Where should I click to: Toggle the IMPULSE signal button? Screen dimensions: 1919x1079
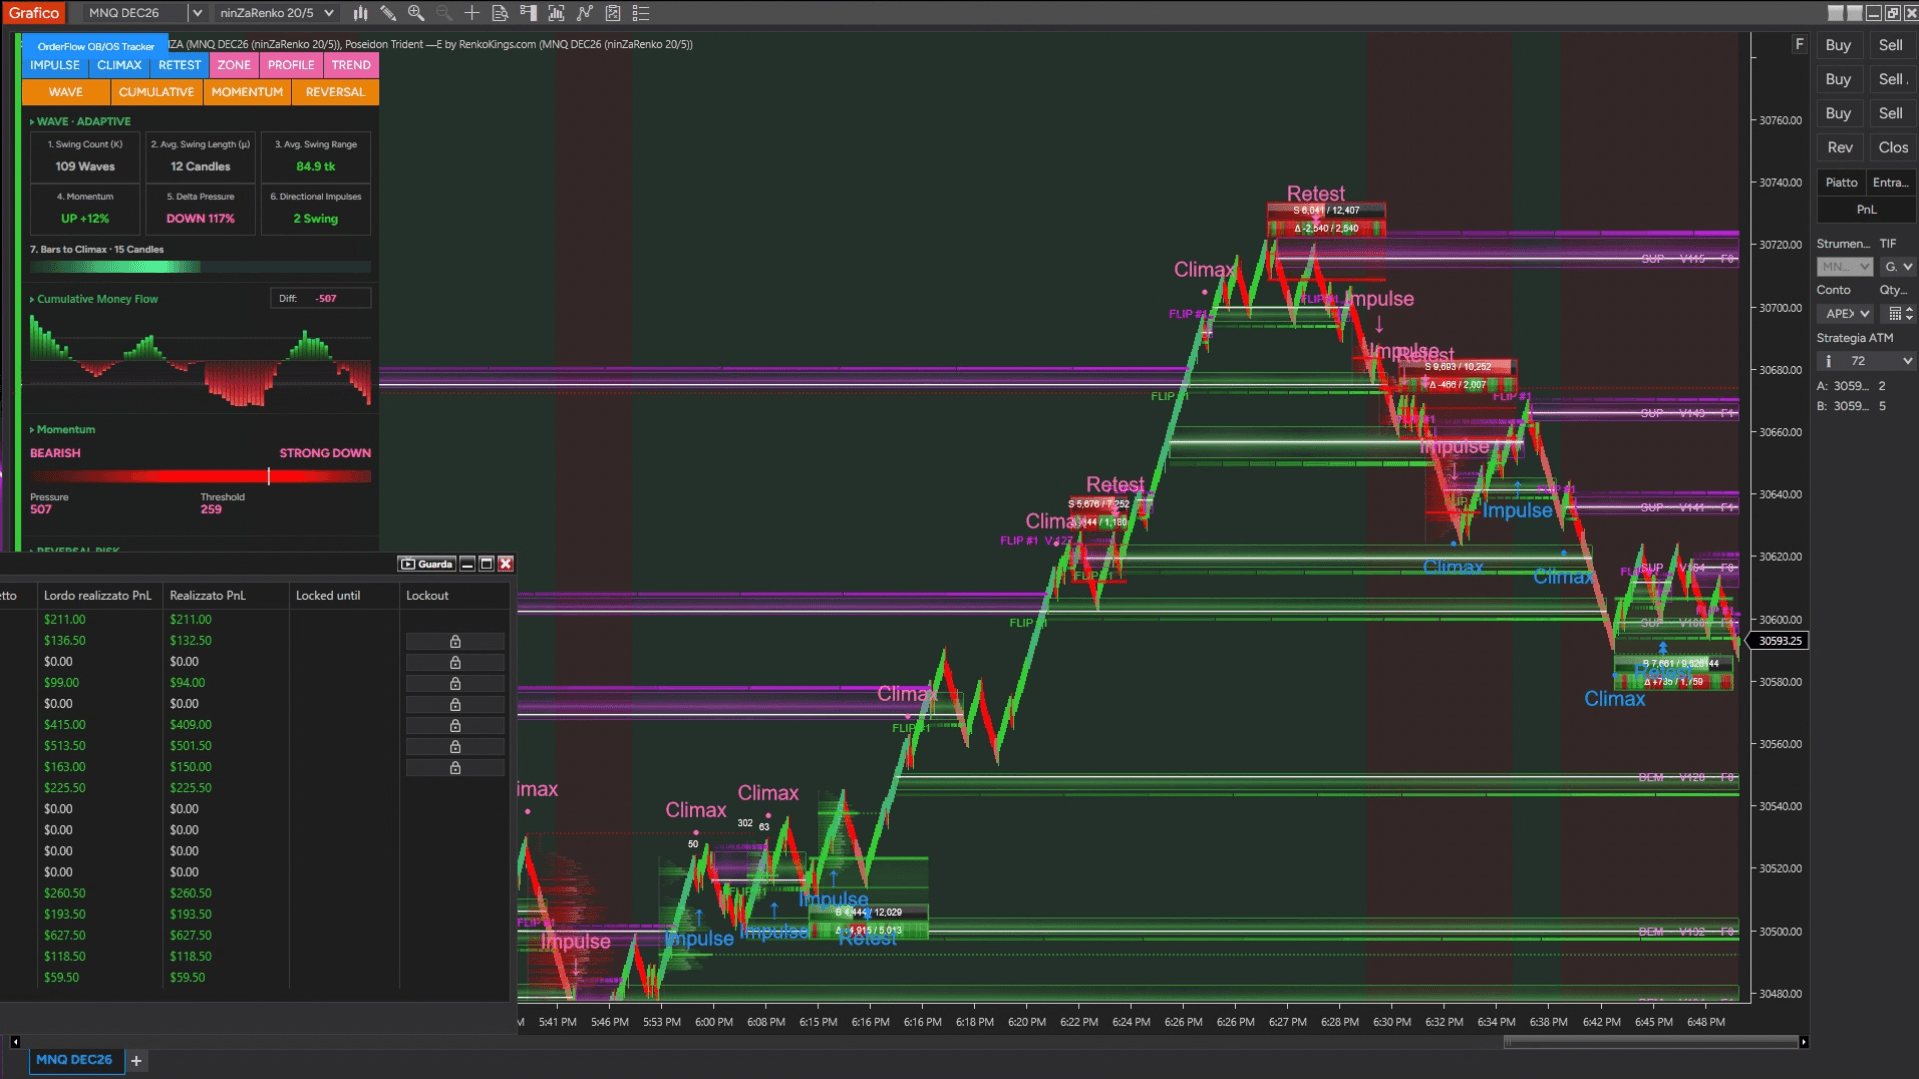click(55, 65)
